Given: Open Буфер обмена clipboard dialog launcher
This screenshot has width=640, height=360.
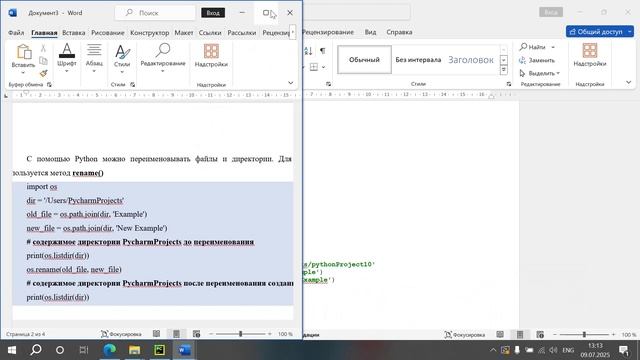Looking at the screenshot, I should pos(49,84).
